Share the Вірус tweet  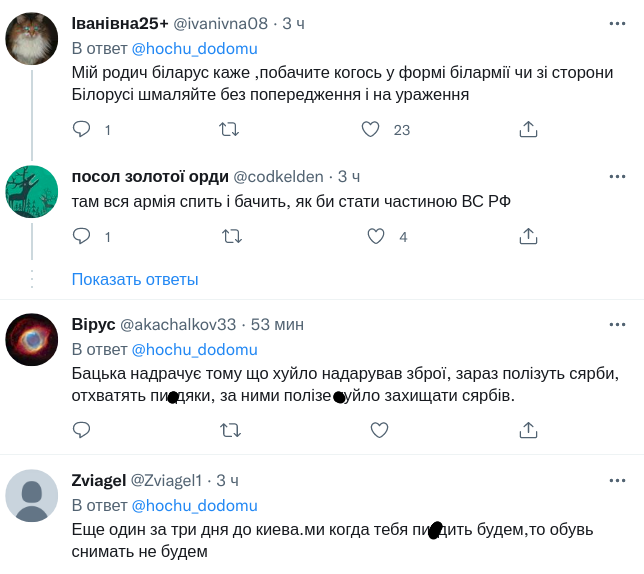click(529, 430)
